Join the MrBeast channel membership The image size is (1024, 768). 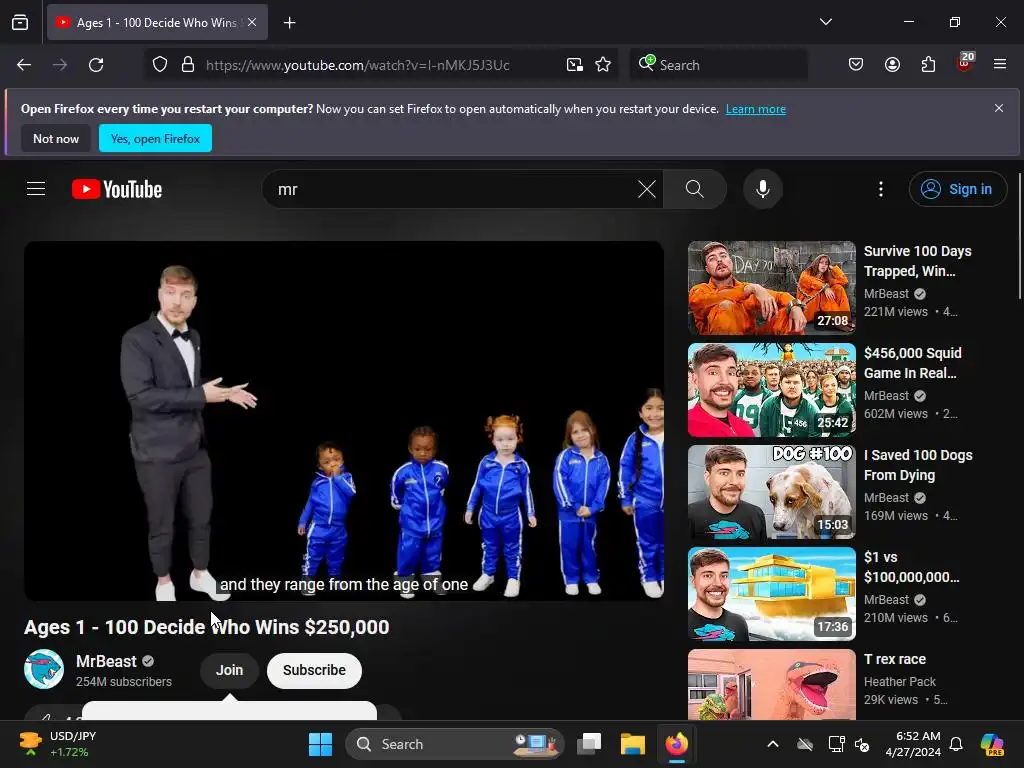229,671
